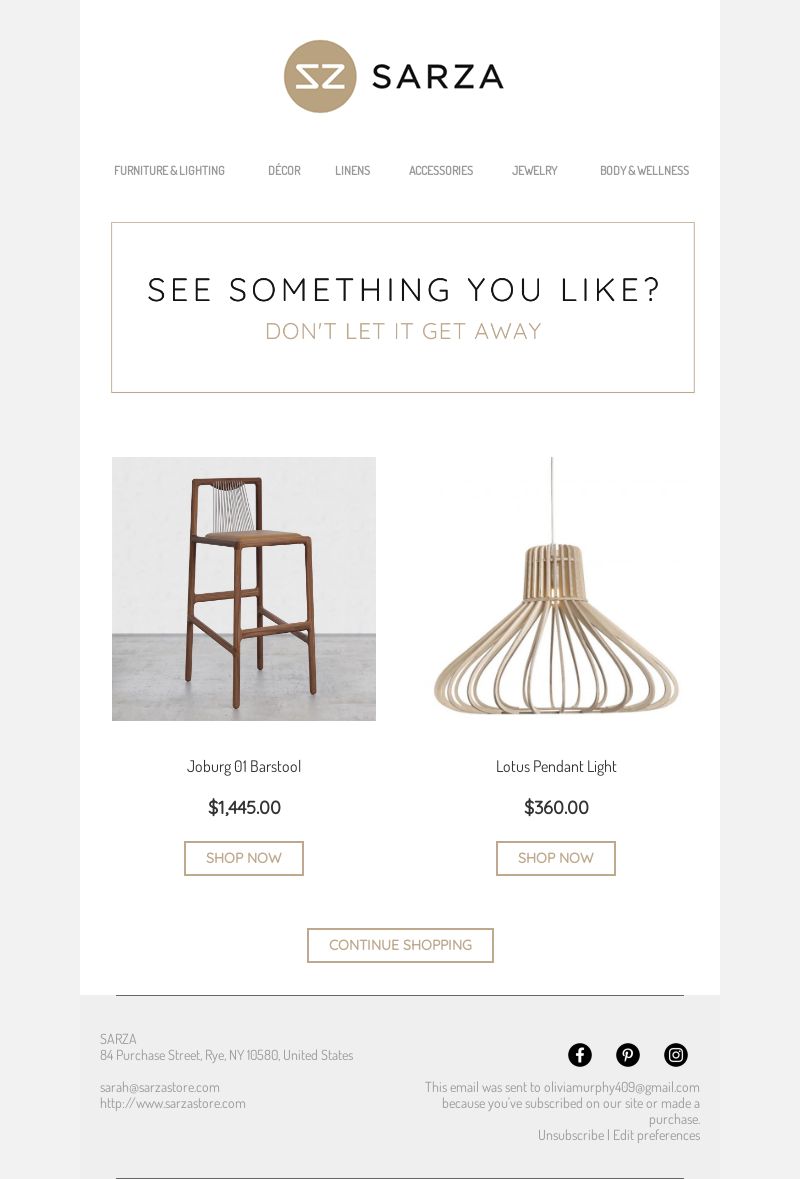
Task: Open the Furniture & Lighting menu item
Action: point(169,171)
